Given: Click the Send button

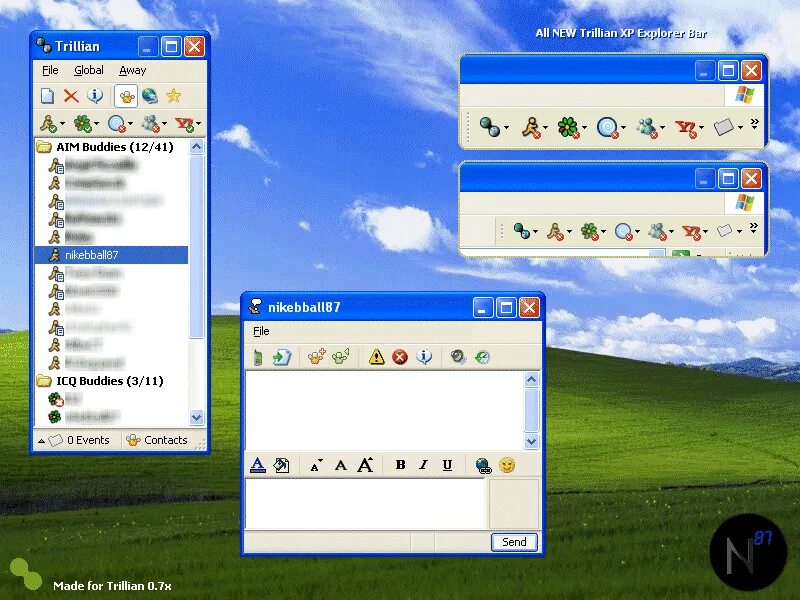Looking at the screenshot, I should [514, 542].
